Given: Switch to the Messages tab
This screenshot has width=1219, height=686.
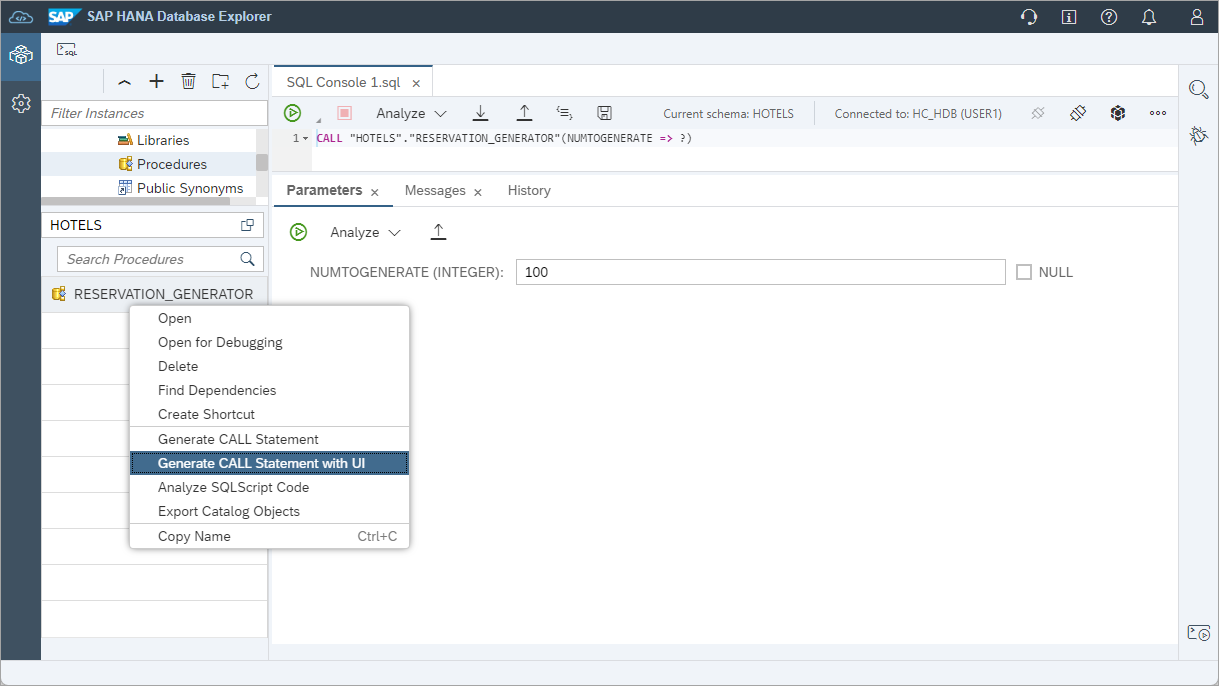Looking at the screenshot, I should (435, 190).
